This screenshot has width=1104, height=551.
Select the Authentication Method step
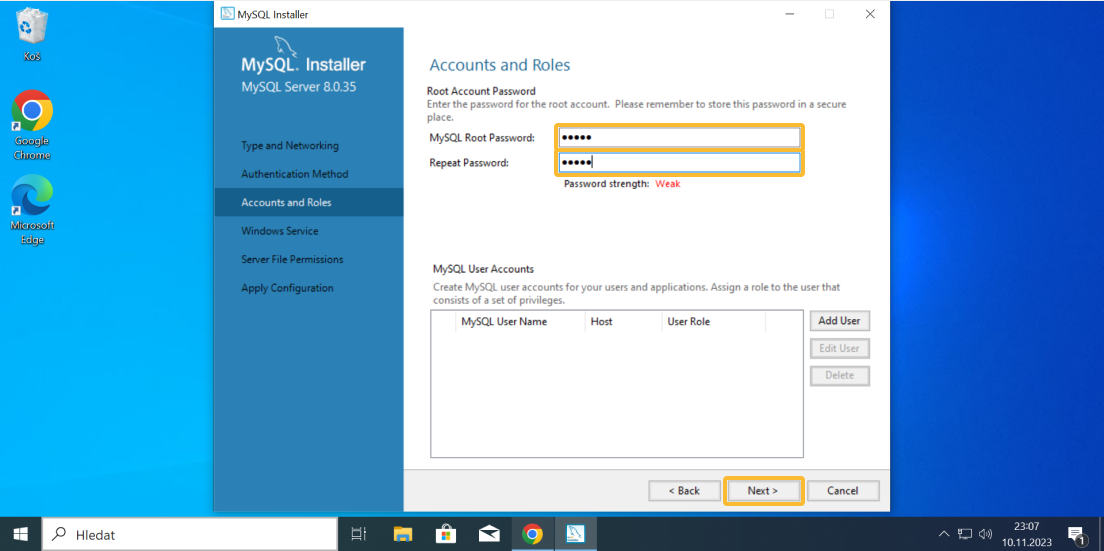295,174
